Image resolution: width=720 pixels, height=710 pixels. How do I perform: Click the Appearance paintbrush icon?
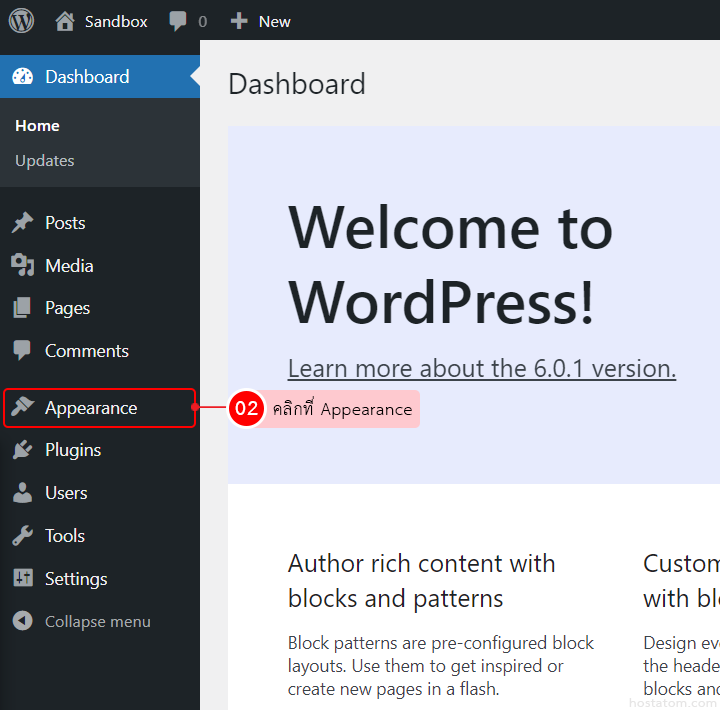22,408
